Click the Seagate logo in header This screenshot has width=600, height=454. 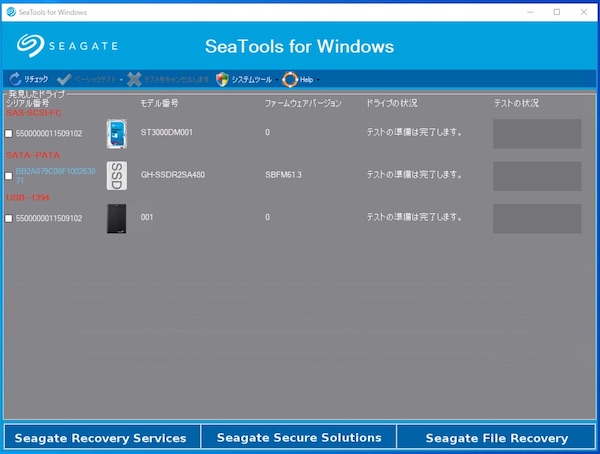[67, 46]
